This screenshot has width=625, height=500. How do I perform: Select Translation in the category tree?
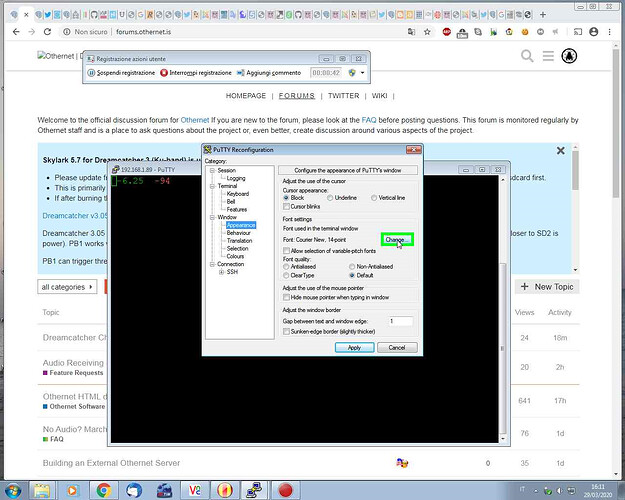(x=239, y=241)
